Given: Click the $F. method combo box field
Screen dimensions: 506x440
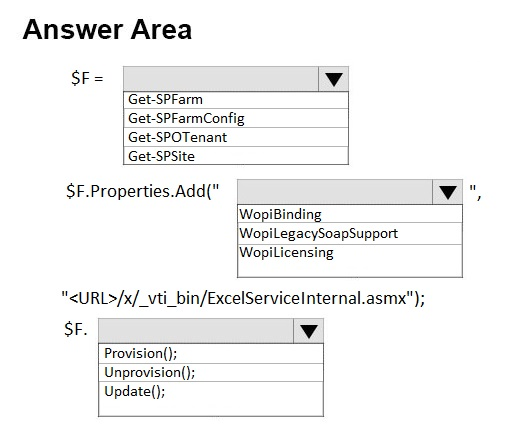Looking at the screenshot, I should (196, 331).
